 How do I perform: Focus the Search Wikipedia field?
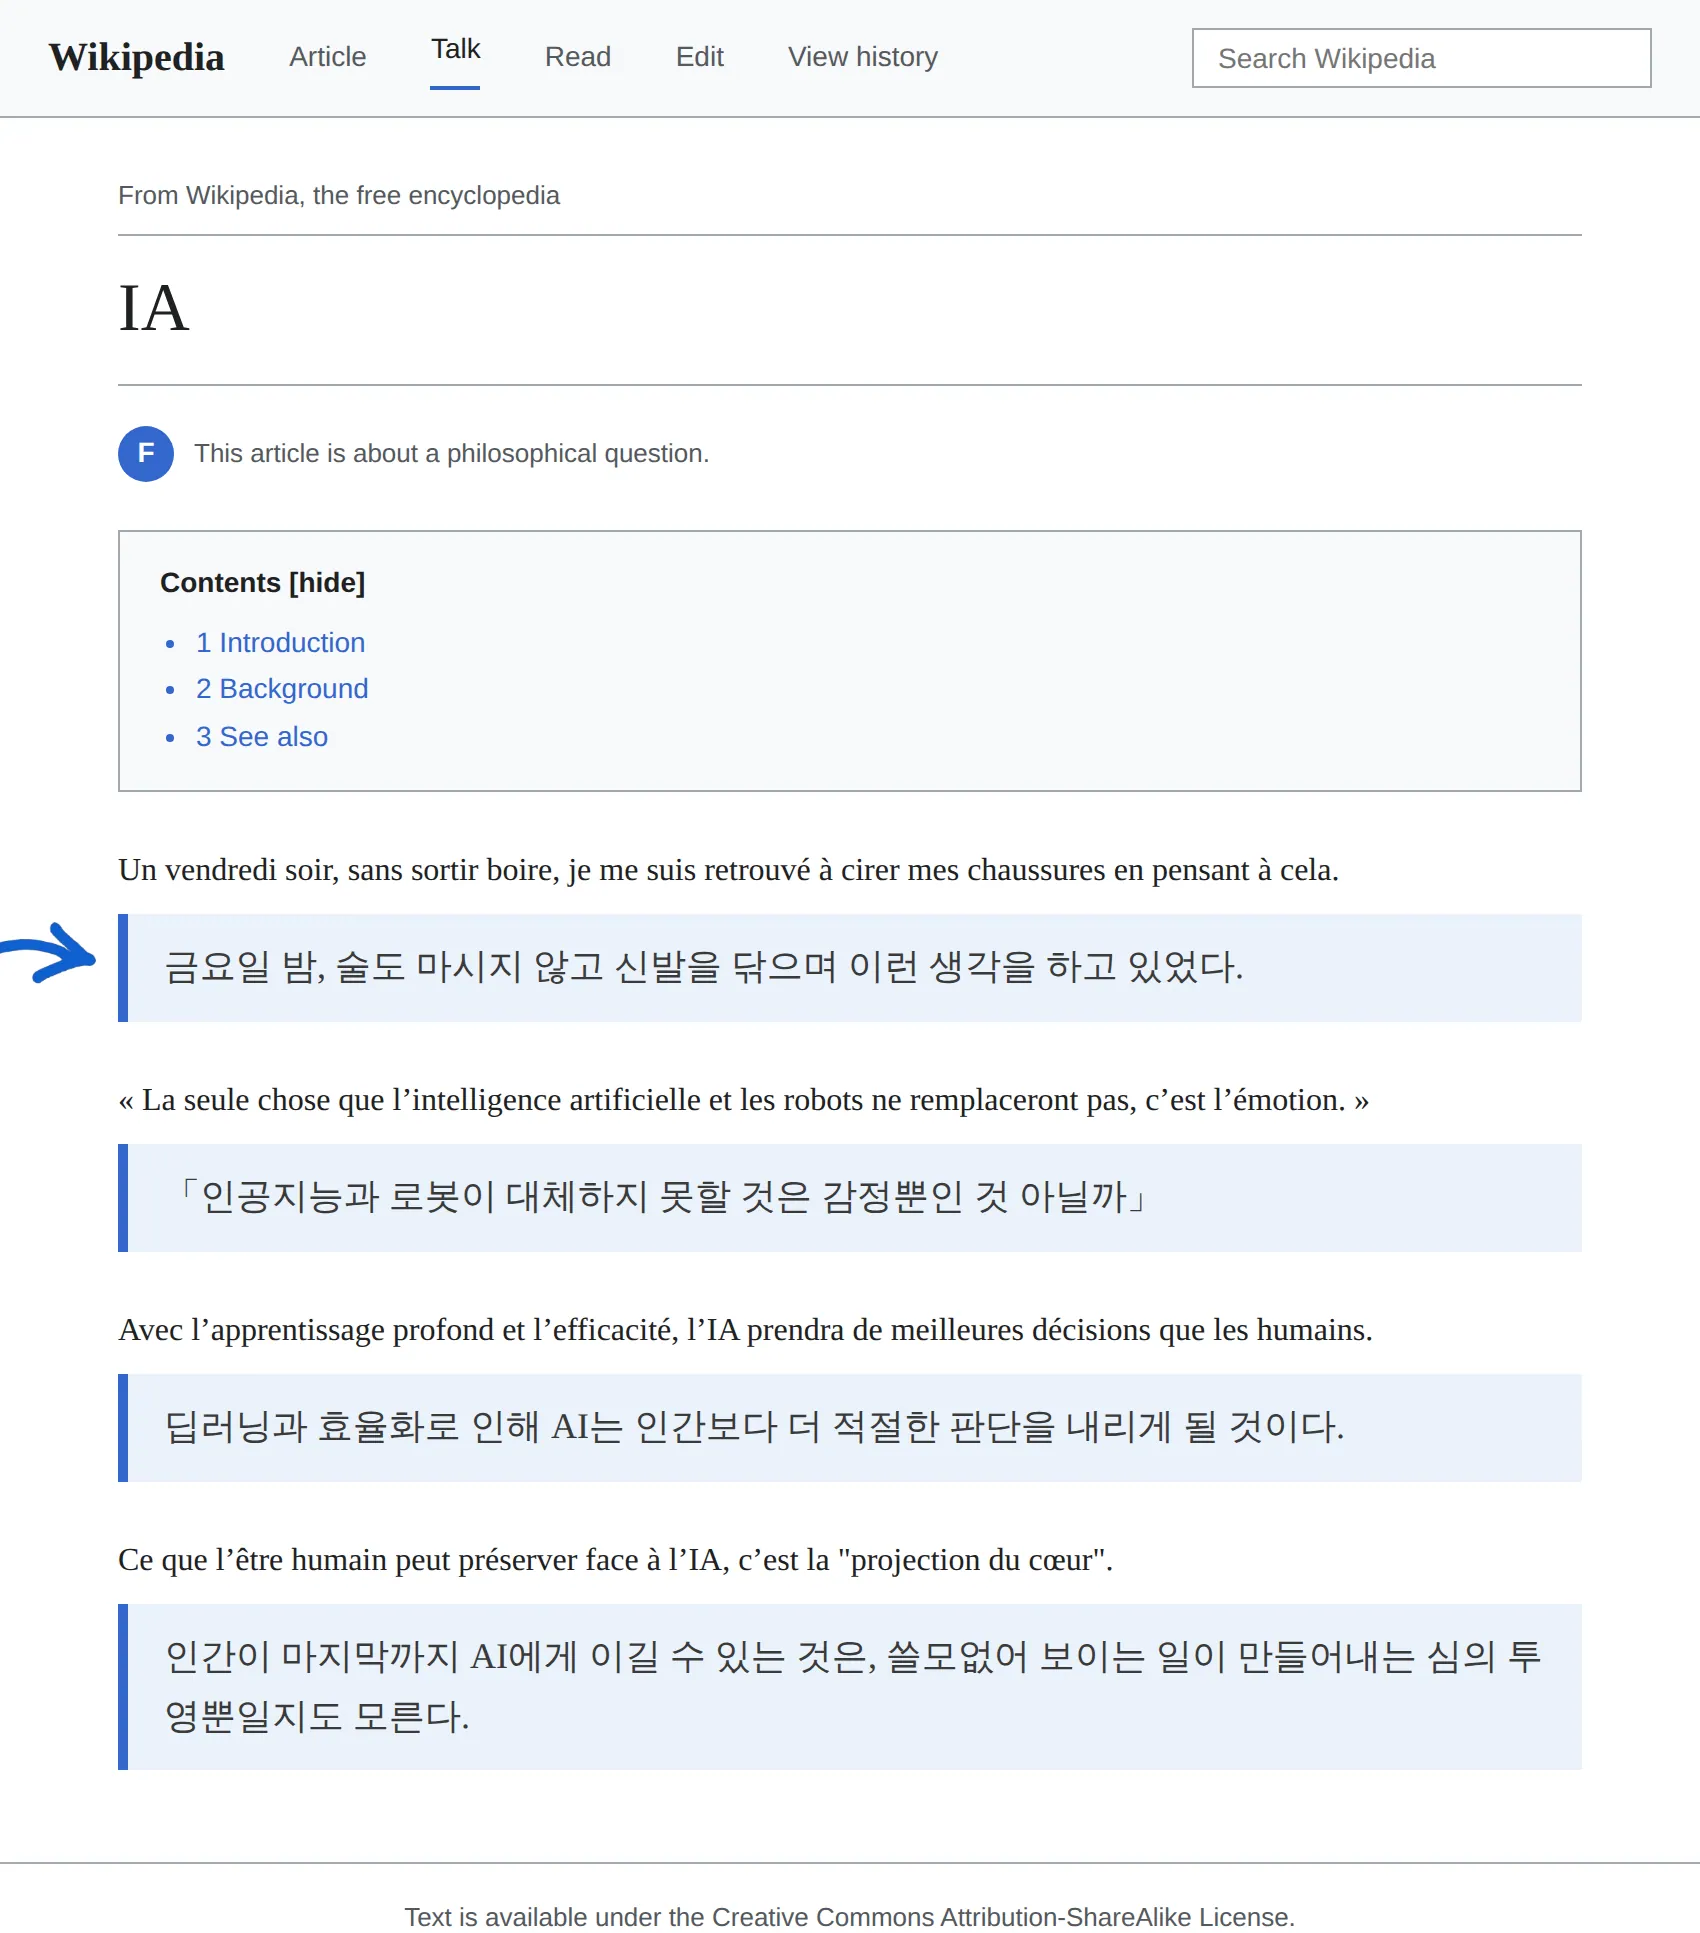(x=1421, y=58)
